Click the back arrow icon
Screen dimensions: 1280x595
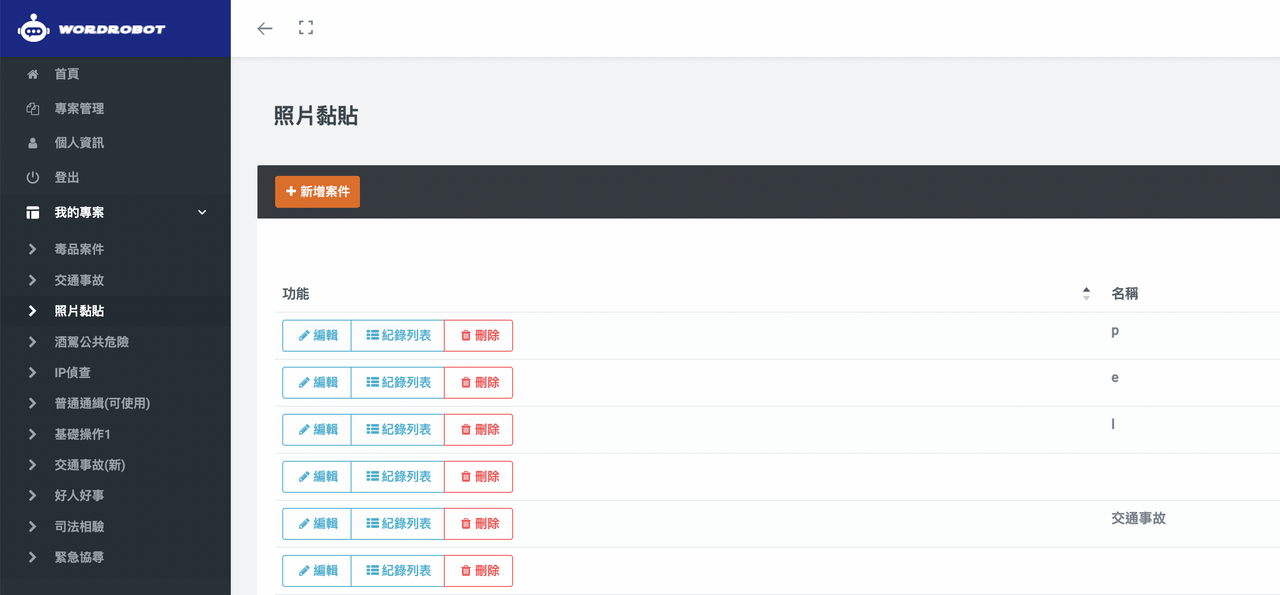click(x=265, y=28)
